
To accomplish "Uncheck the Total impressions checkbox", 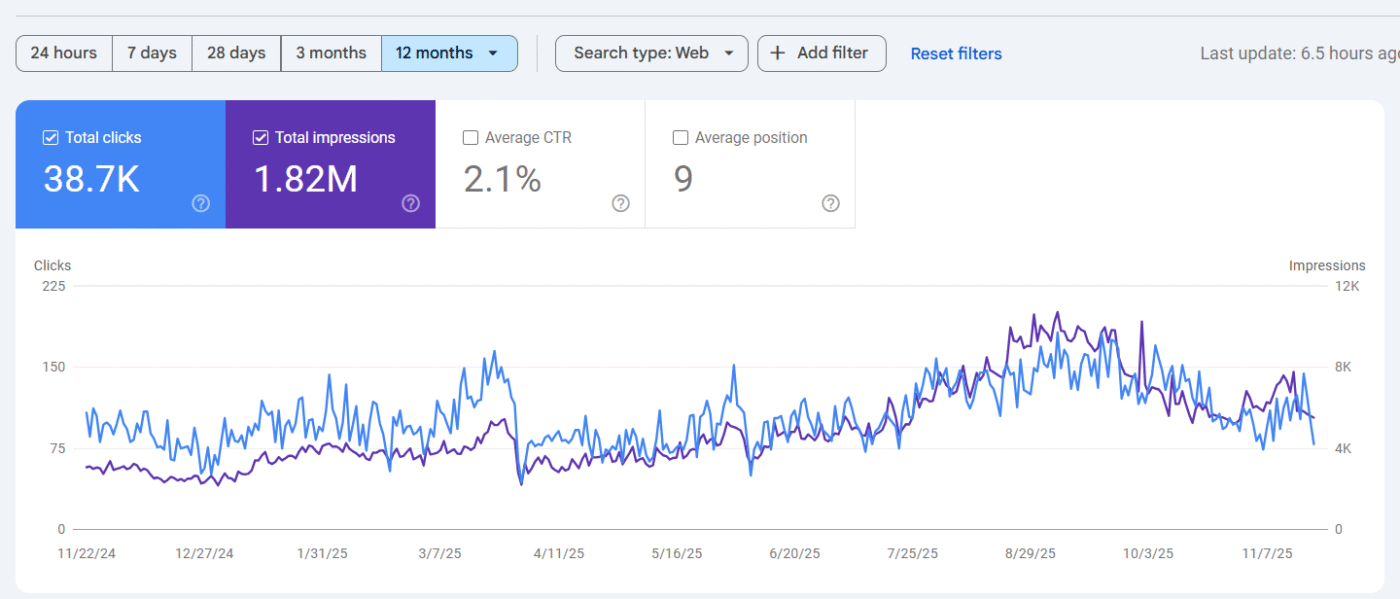I will tap(261, 138).
